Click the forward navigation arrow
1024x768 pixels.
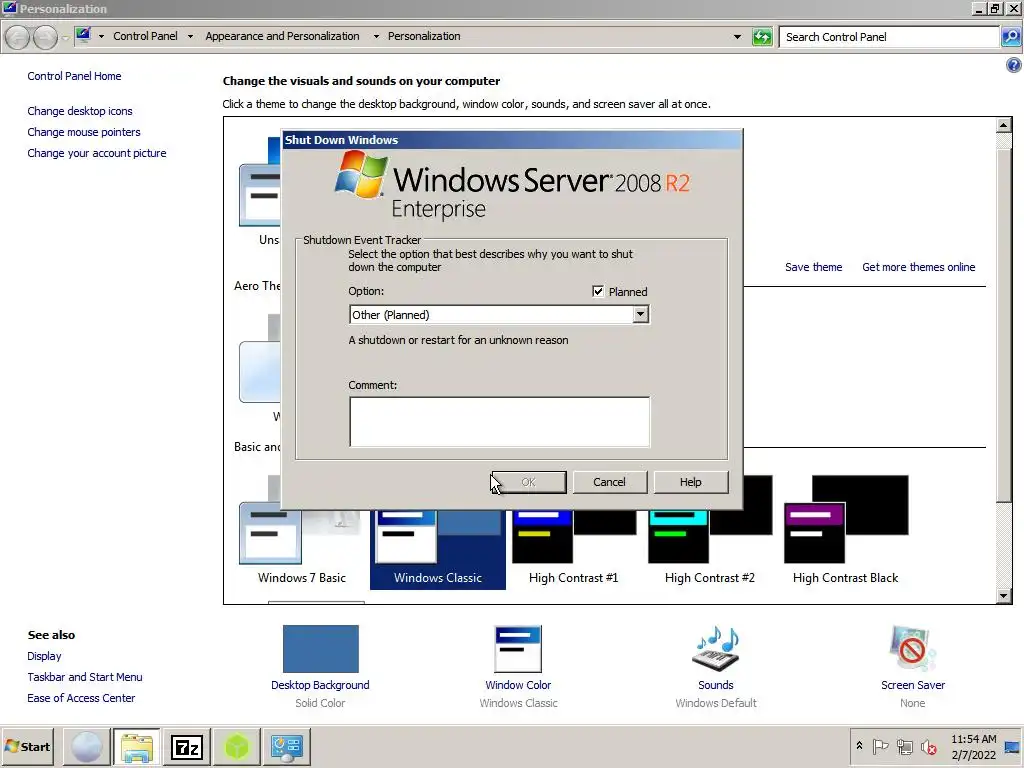45,37
